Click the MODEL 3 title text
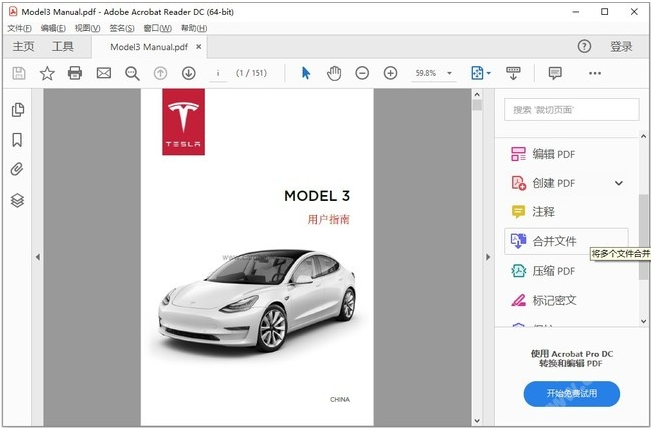654x431 pixels. pyautogui.click(x=317, y=196)
